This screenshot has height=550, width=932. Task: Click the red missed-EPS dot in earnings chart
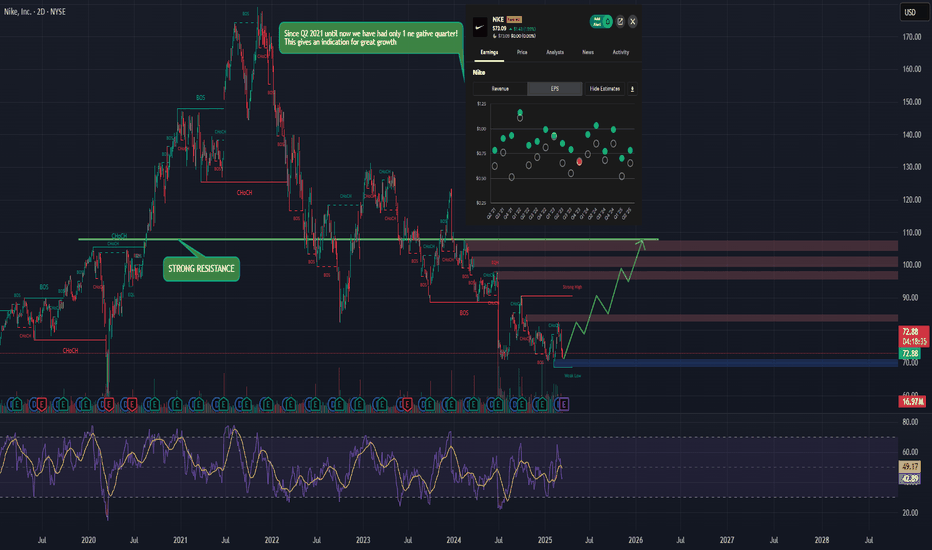(580, 162)
